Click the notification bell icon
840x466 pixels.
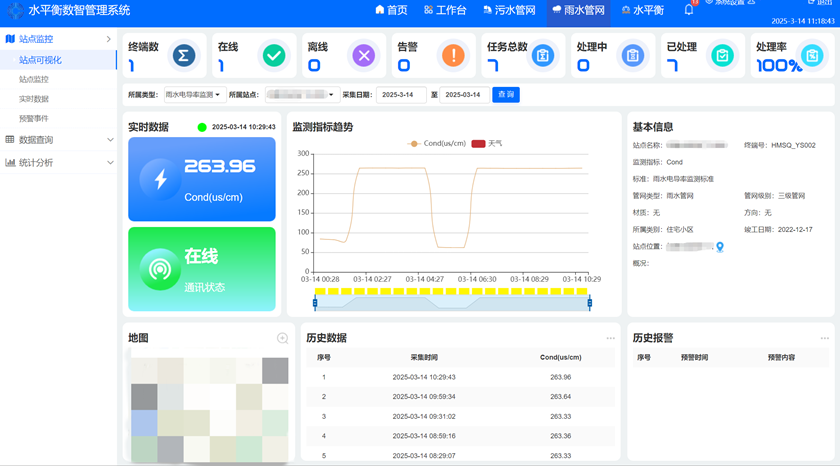coord(689,10)
